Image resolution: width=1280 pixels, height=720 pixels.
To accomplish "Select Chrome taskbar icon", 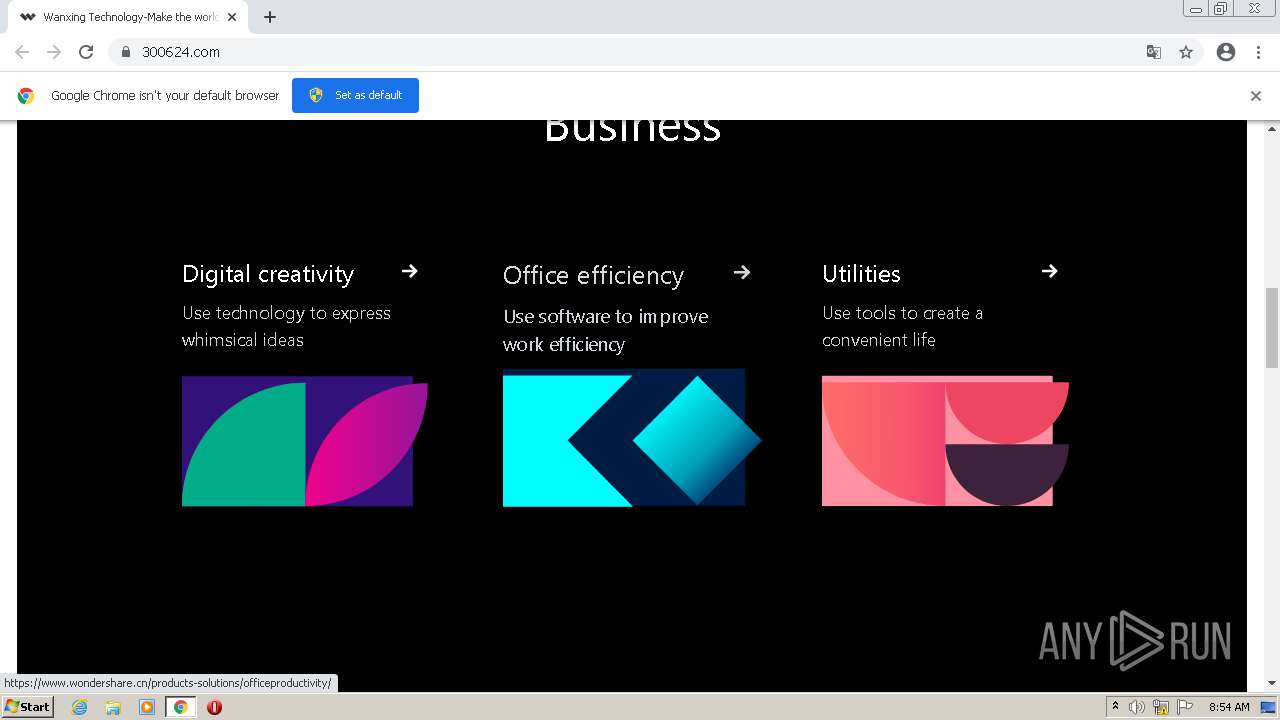I will tap(180, 707).
